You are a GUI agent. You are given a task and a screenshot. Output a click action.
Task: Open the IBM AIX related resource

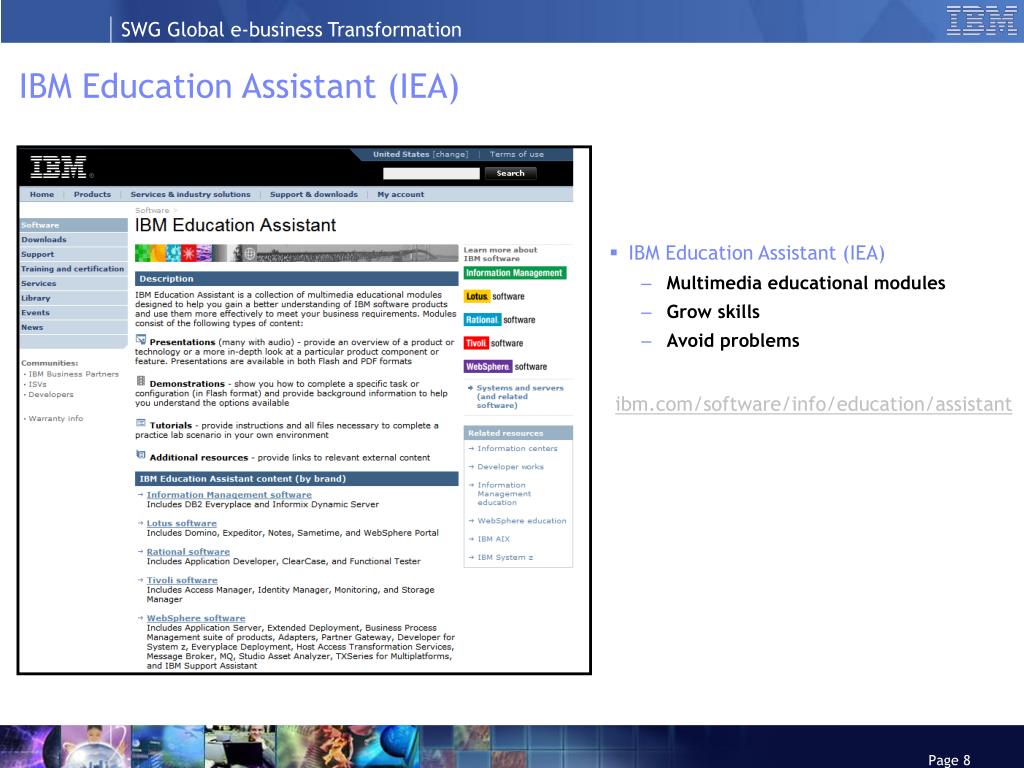[493, 539]
